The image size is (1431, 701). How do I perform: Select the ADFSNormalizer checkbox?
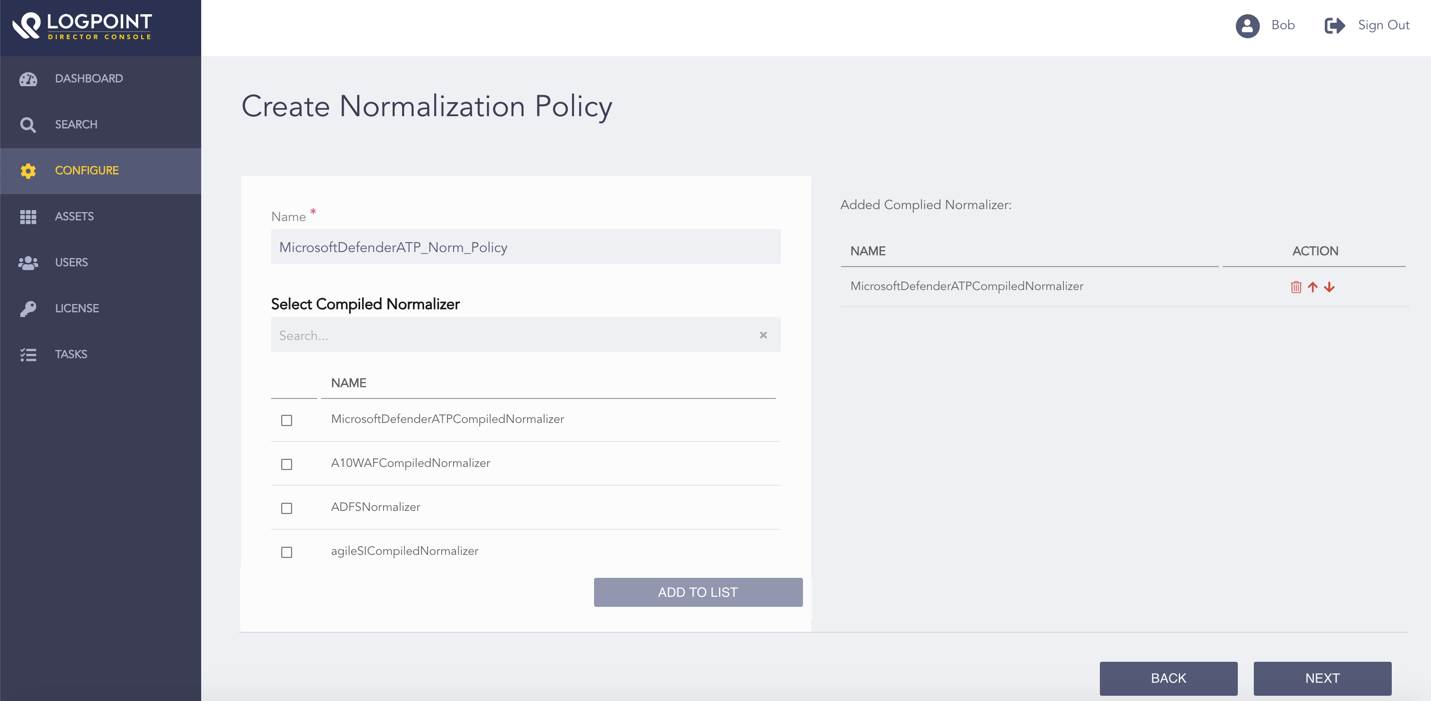(287, 508)
